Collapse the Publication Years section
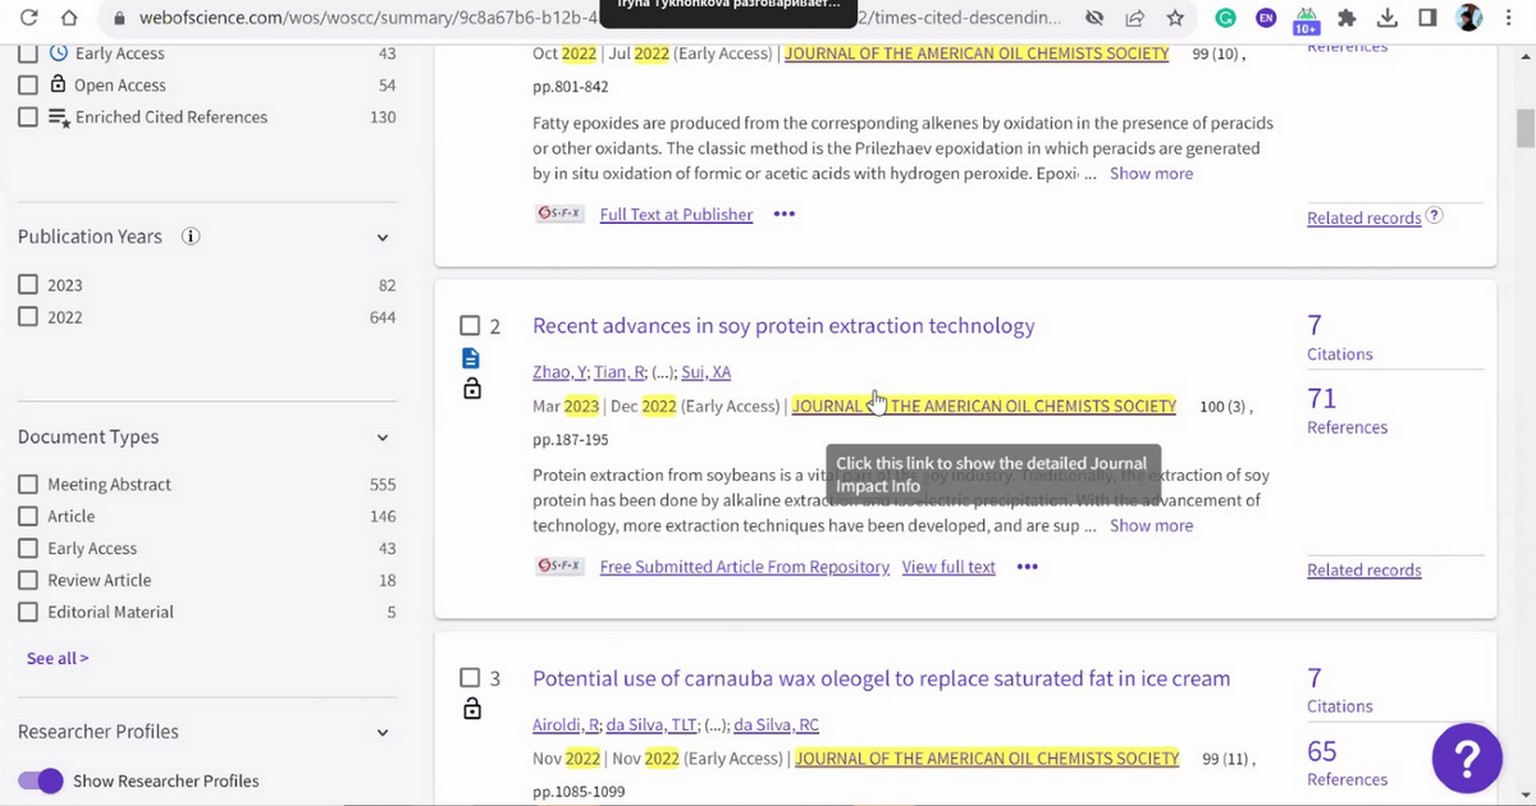The height and width of the screenshot is (806, 1536). pyautogui.click(x=382, y=238)
